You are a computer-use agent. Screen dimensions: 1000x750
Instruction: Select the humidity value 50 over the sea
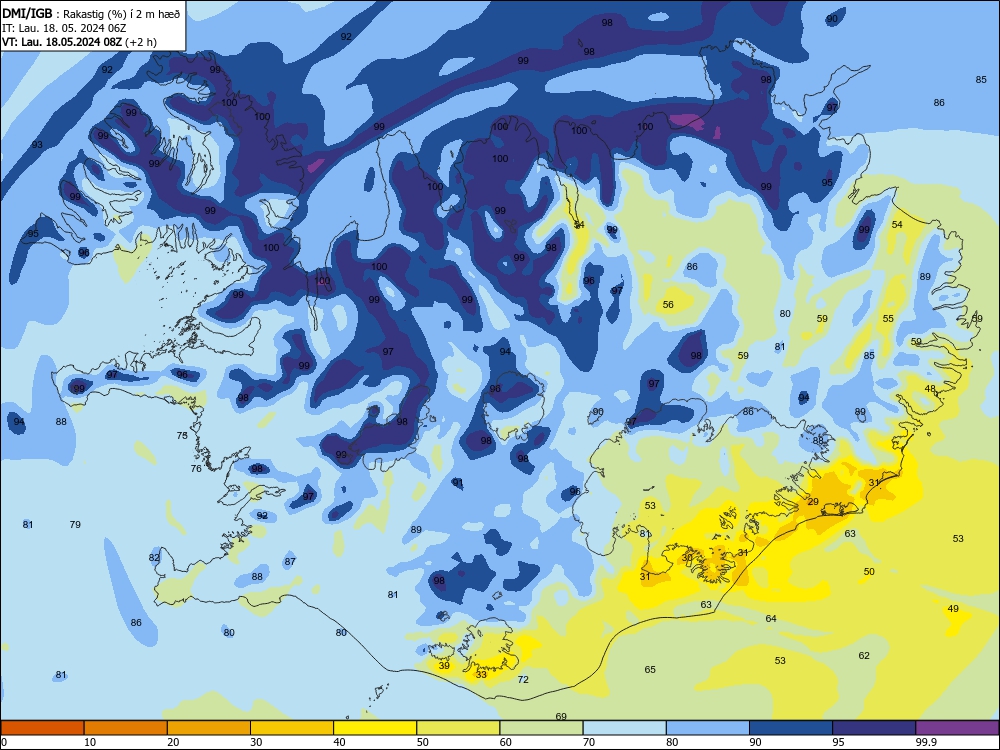point(869,571)
